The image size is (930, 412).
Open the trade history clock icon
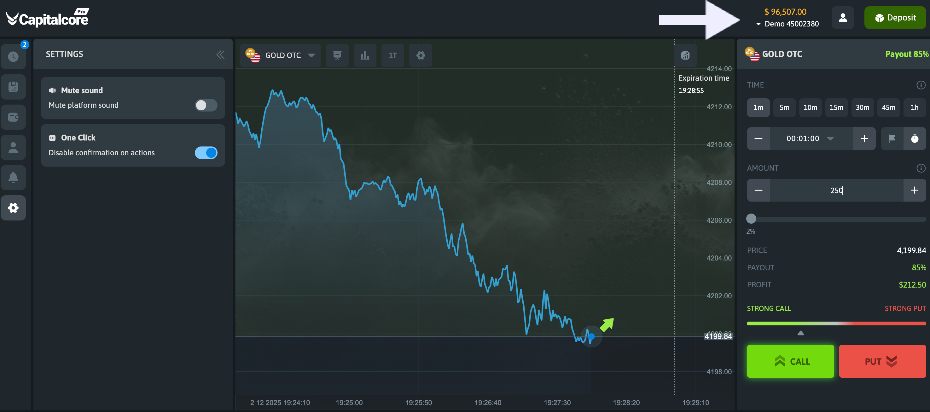[13, 57]
